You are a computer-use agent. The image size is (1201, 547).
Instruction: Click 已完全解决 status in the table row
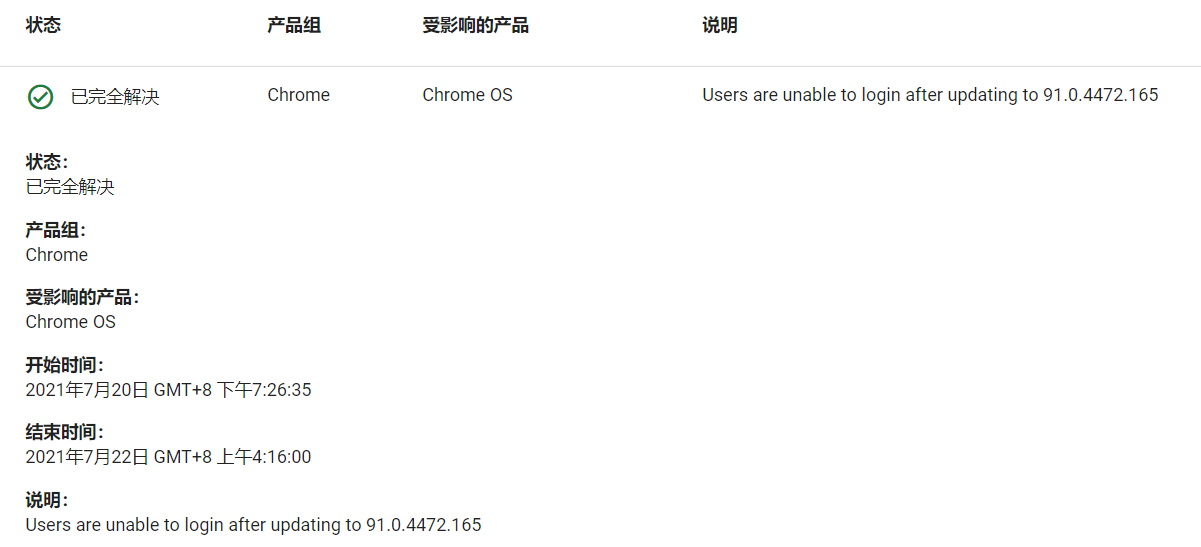pyautogui.click(x=114, y=97)
